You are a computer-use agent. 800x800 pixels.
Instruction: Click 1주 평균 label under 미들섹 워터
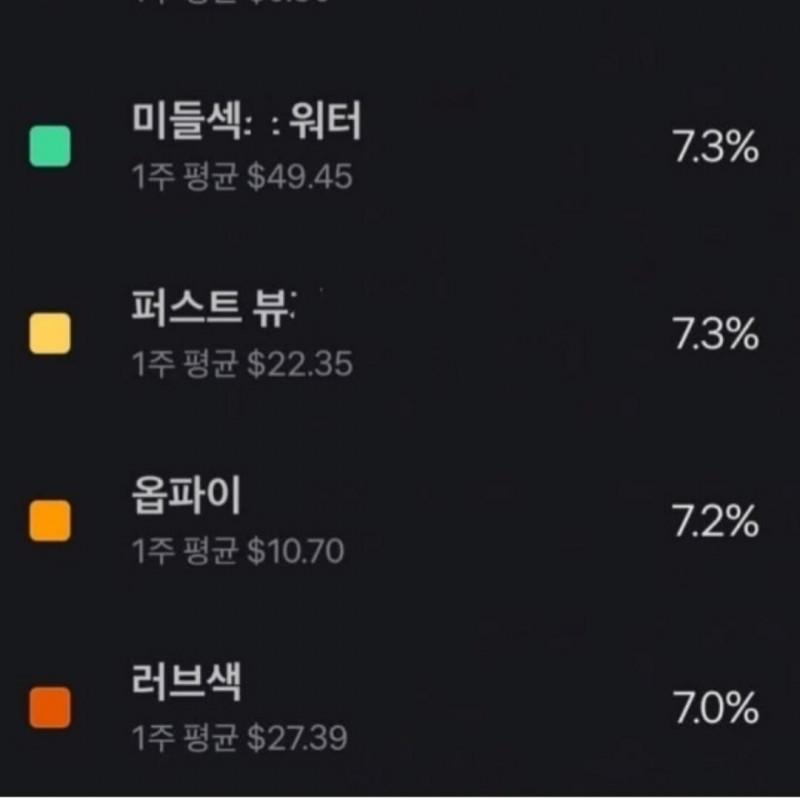pyautogui.click(x=184, y=178)
